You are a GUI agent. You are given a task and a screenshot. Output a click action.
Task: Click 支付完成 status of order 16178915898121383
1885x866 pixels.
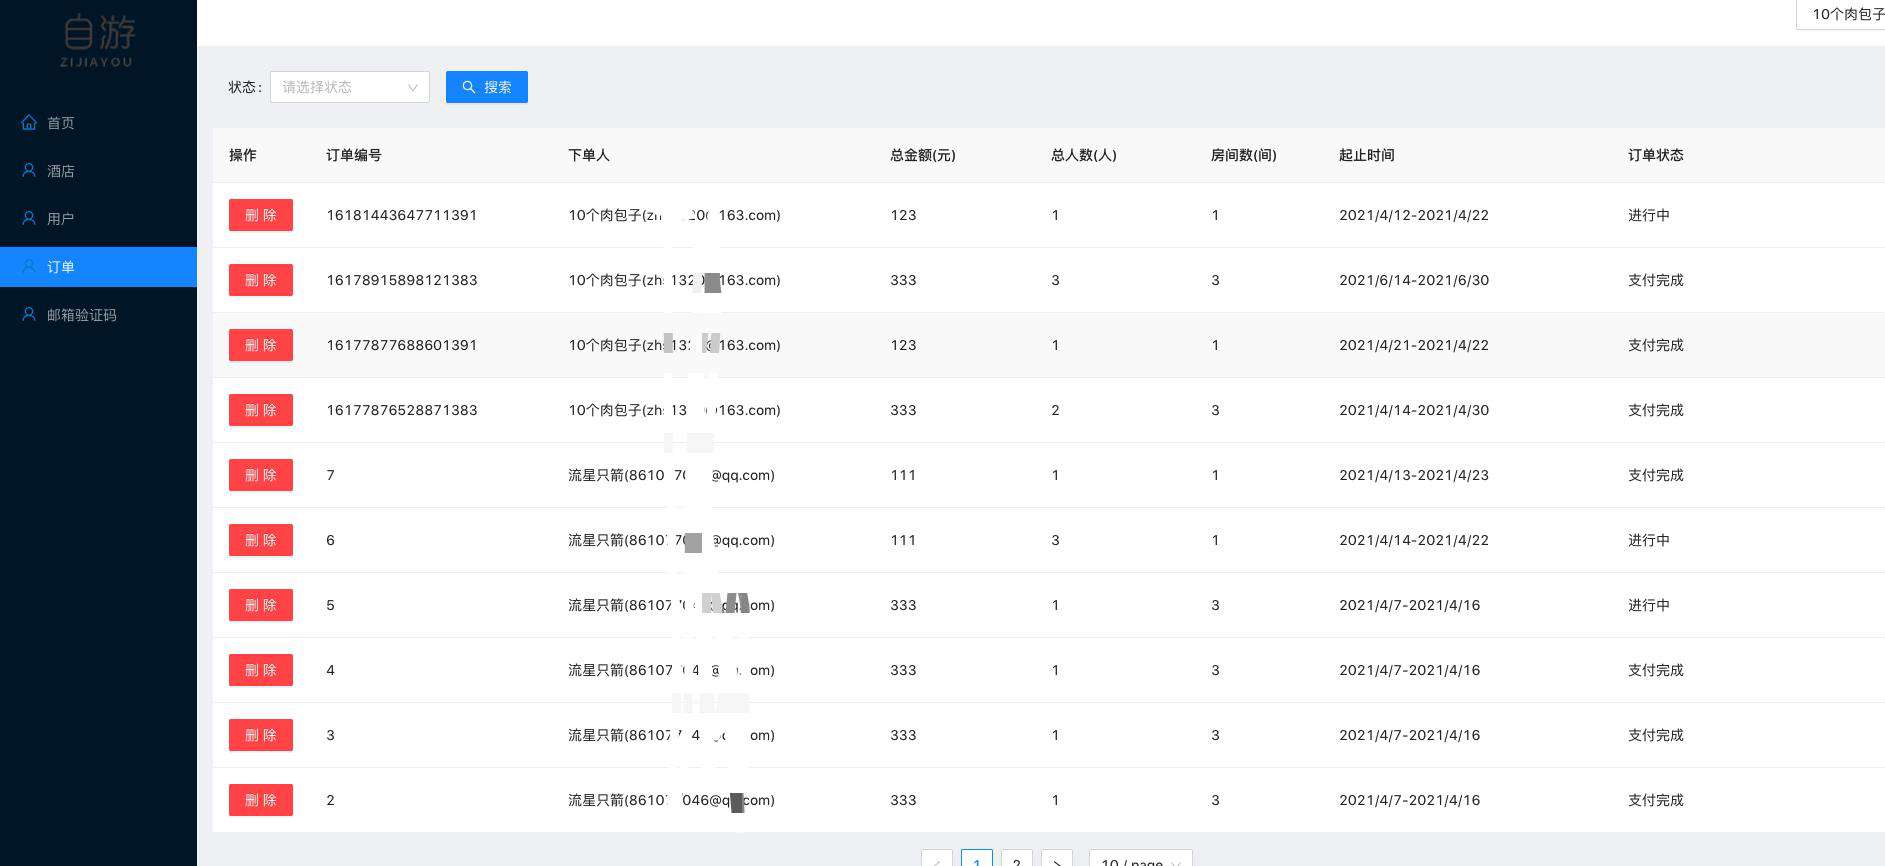(1656, 280)
